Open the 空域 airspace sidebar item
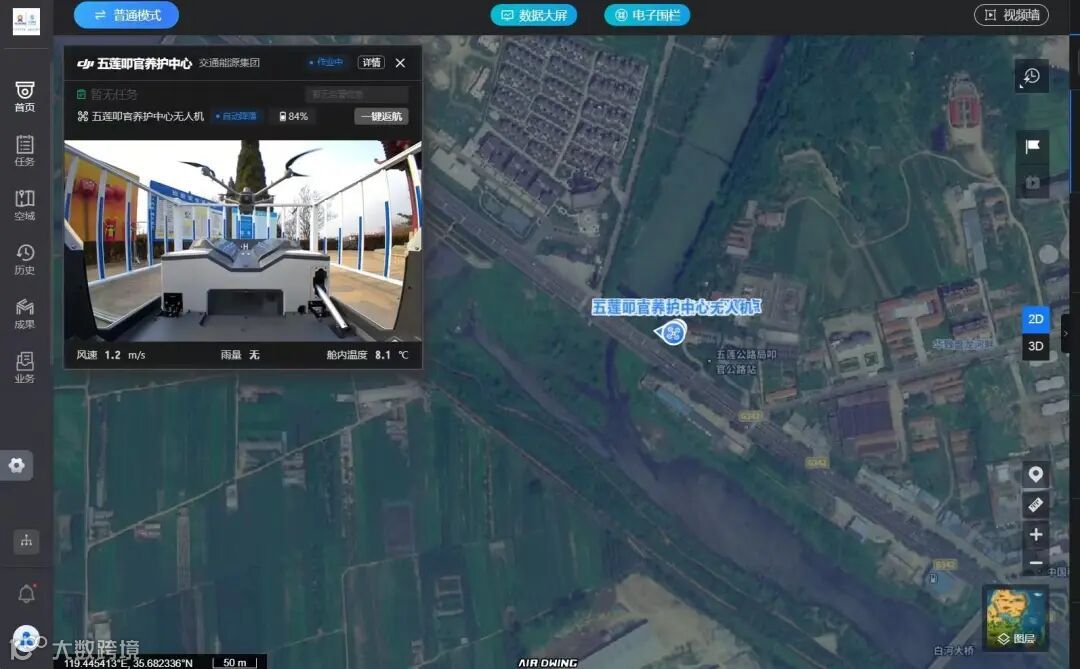The image size is (1080, 669). coord(25,205)
